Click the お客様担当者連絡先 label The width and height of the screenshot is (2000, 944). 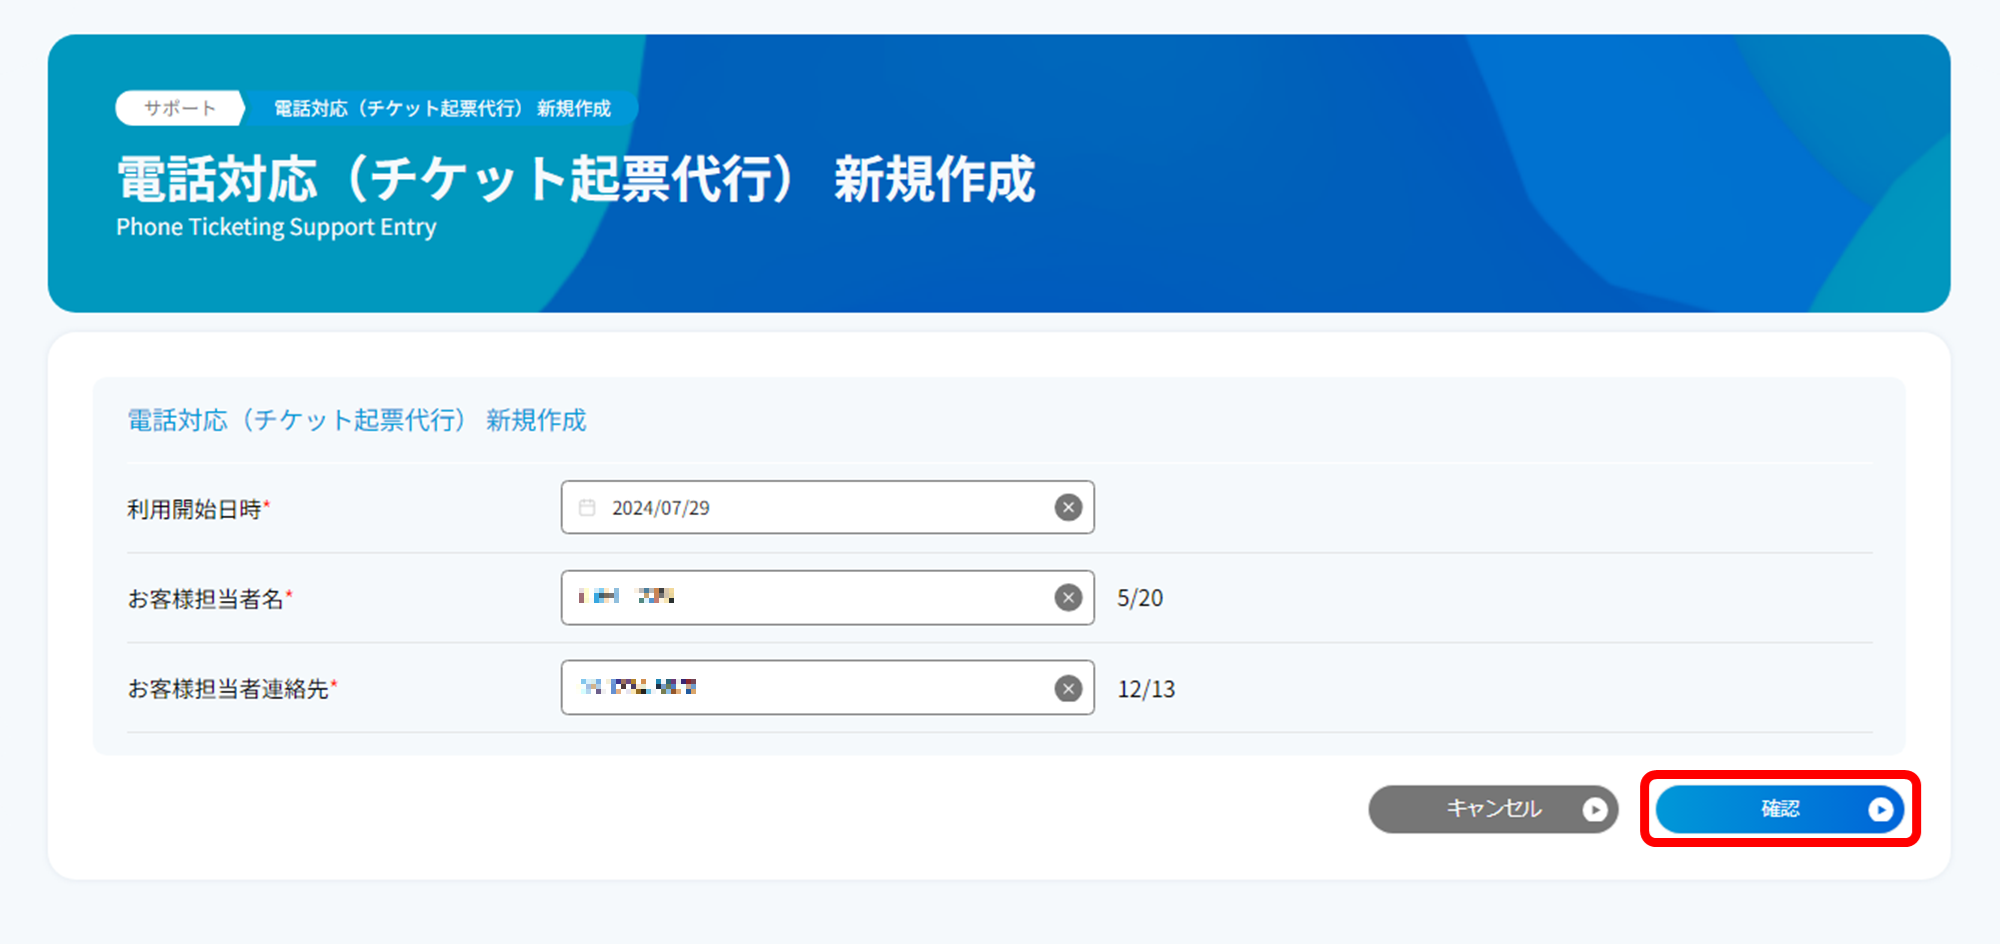pyautogui.click(x=232, y=689)
